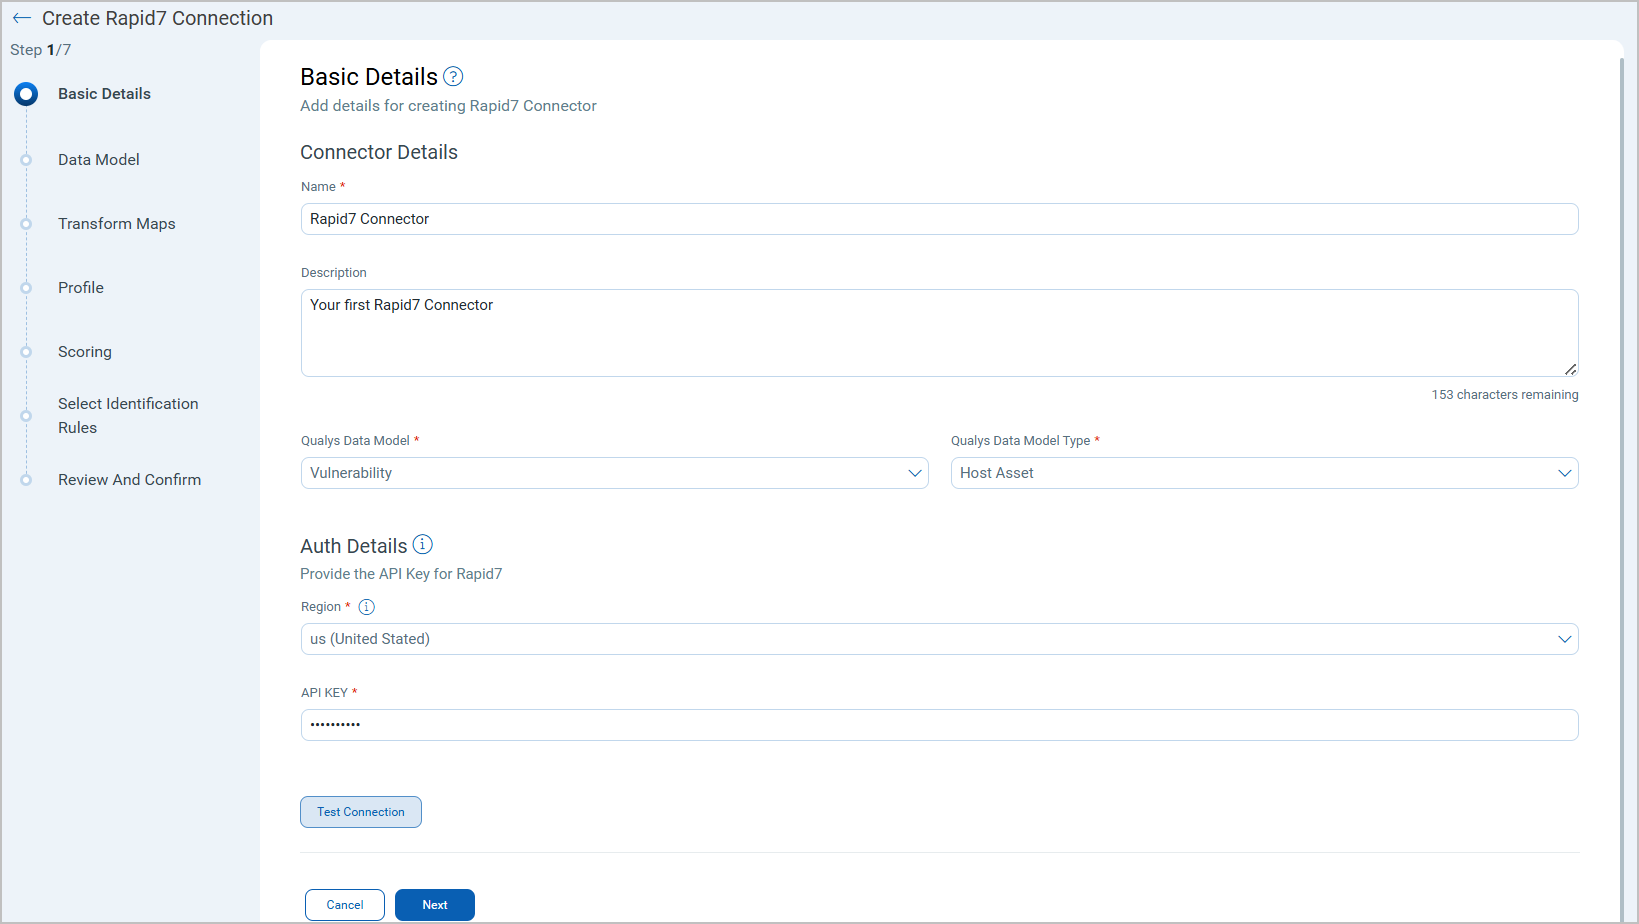
Task: Open the Profile step
Action: pos(81,288)
